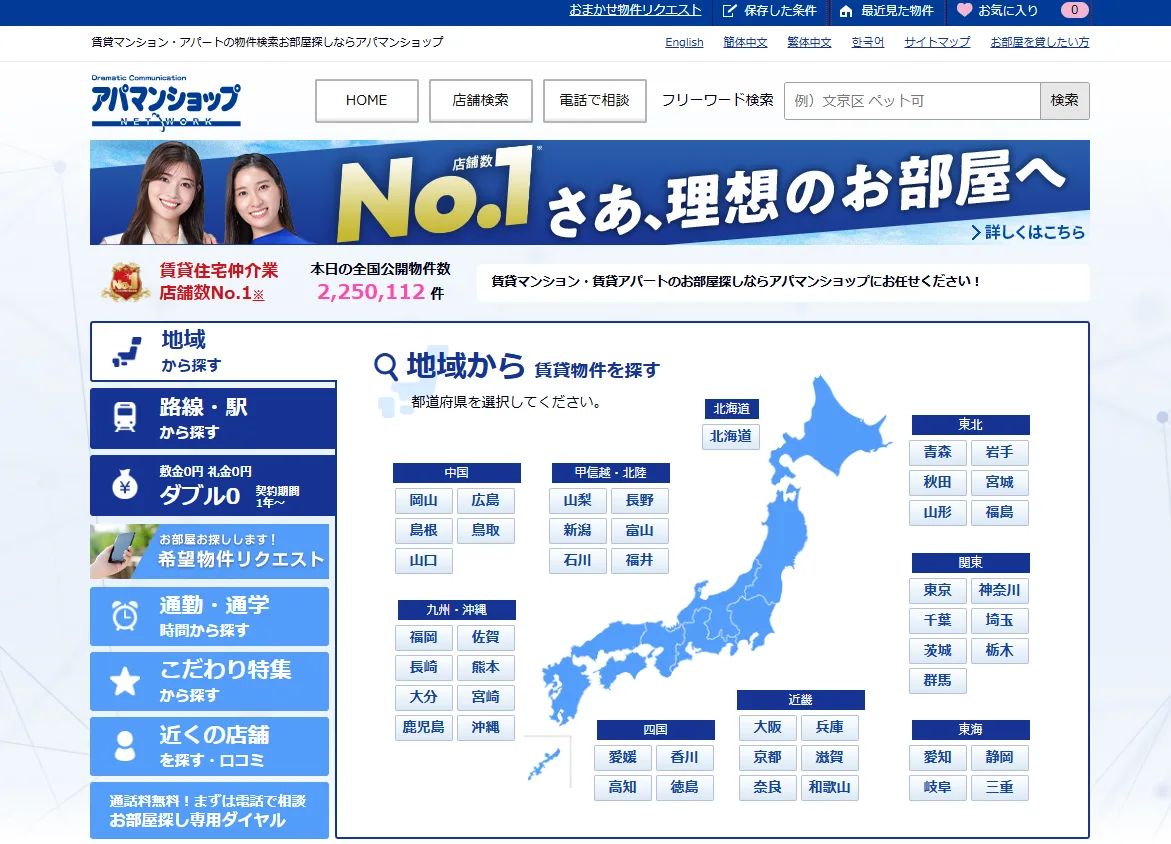Select 三重 prefecture button
This screenshot has height=844, width=1171.
(x=999, y=787)
